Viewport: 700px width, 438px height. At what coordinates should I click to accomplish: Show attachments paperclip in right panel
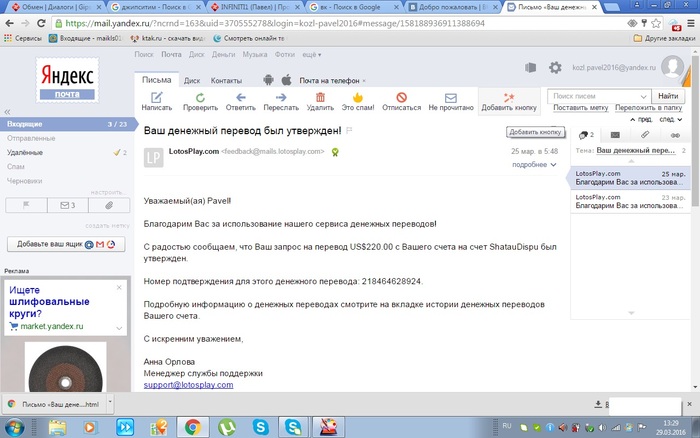645,135
